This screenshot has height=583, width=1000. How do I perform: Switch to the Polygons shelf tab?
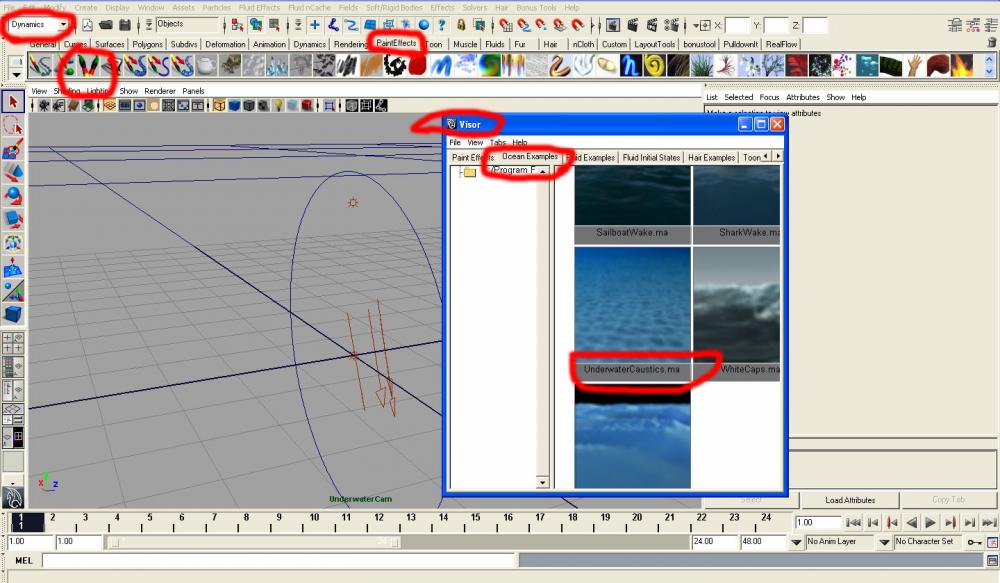(x=147, y=44)
